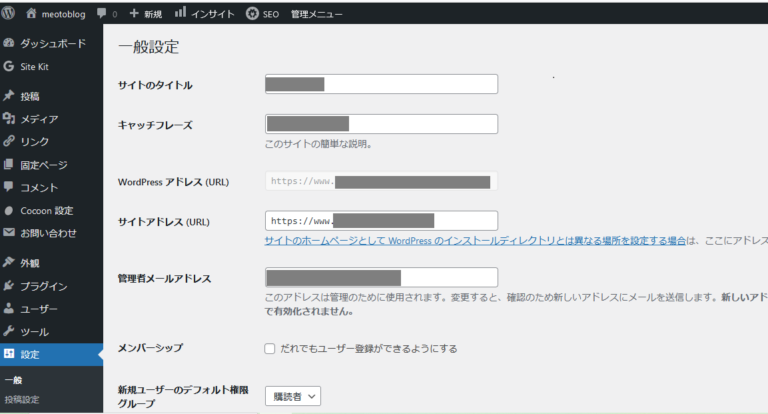Viewport: 768px width, 414px height.
Task: Open お問い合わせ contact menu item
Action: pyautogui.click(x=48, y=234)
